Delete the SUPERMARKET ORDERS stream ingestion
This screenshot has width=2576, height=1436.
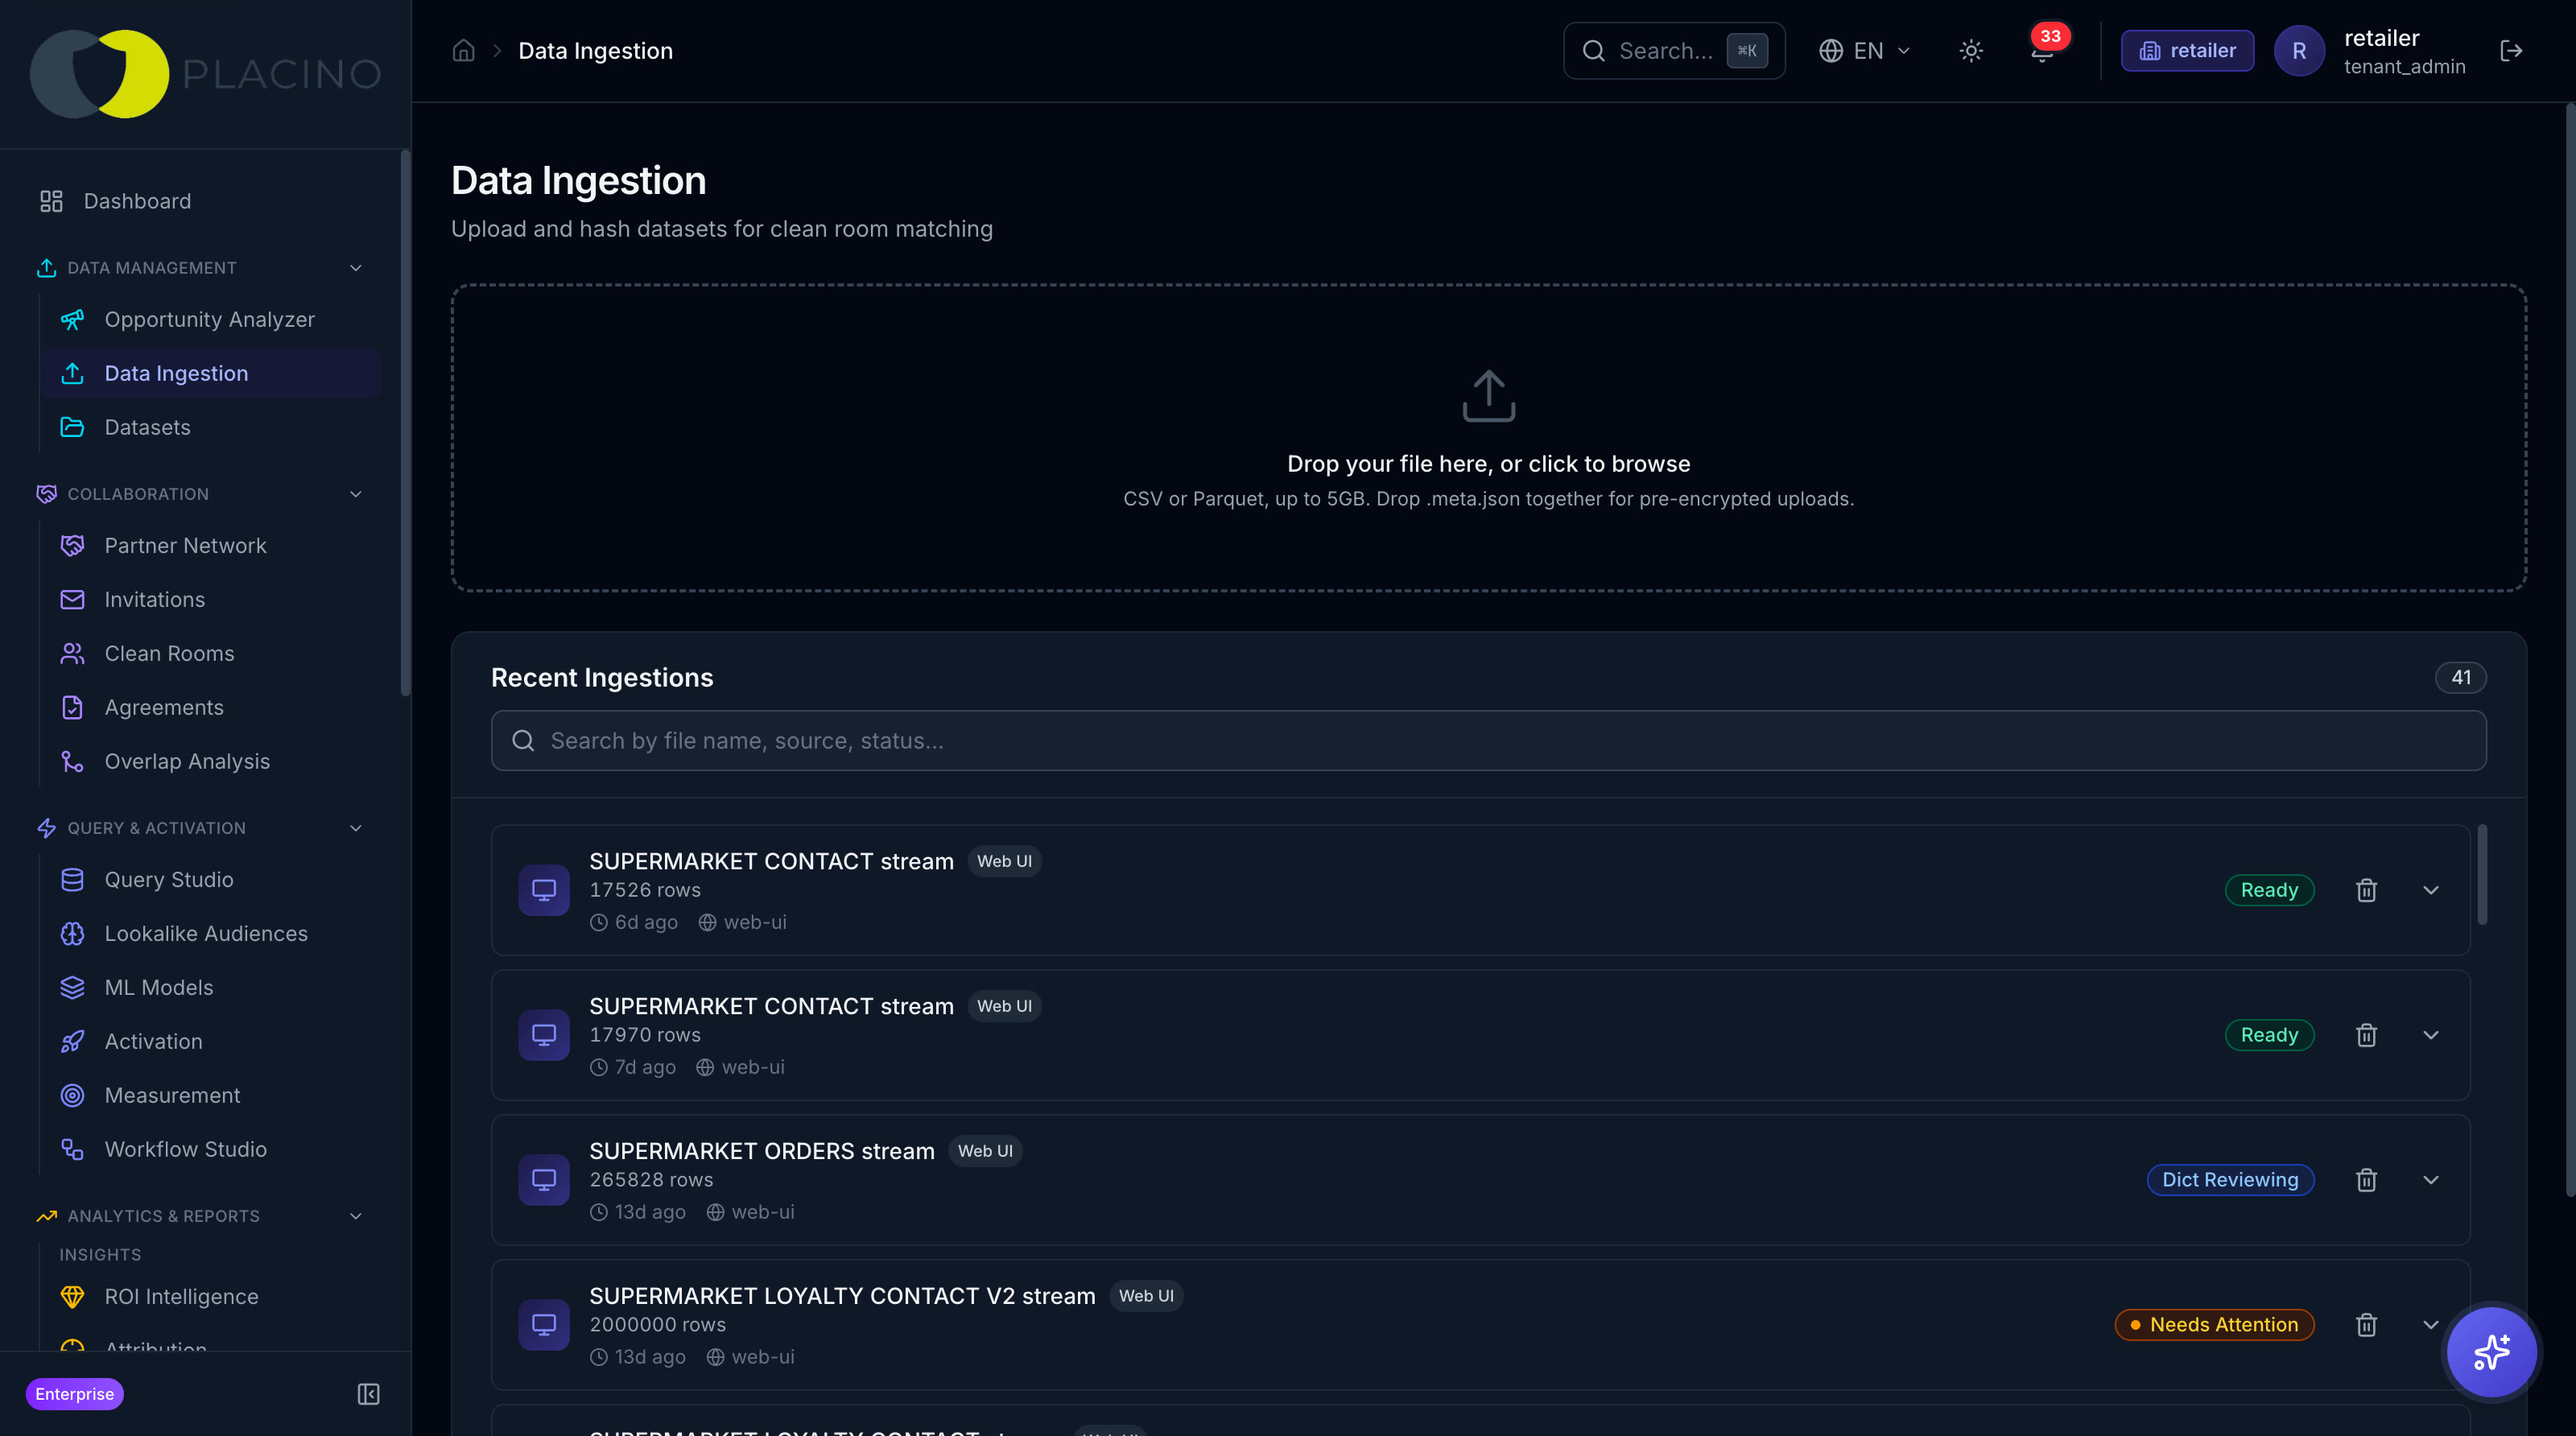point(2366,1180)
